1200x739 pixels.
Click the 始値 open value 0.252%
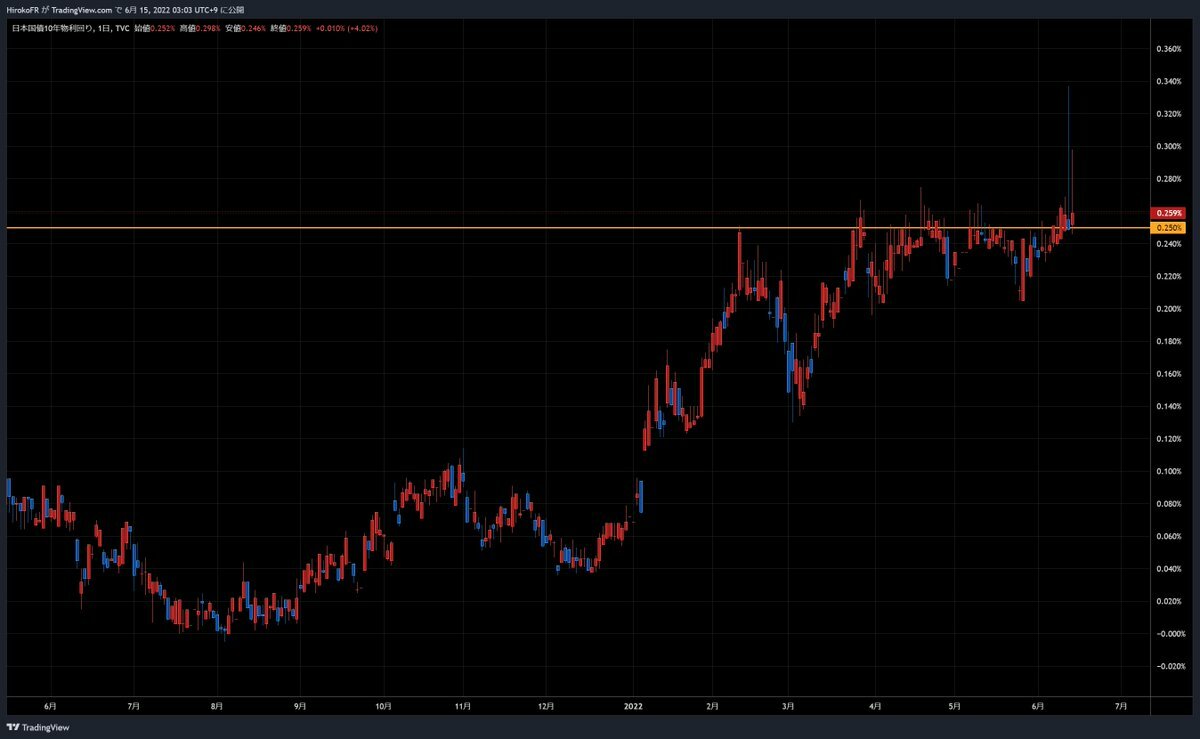[162, 28]
